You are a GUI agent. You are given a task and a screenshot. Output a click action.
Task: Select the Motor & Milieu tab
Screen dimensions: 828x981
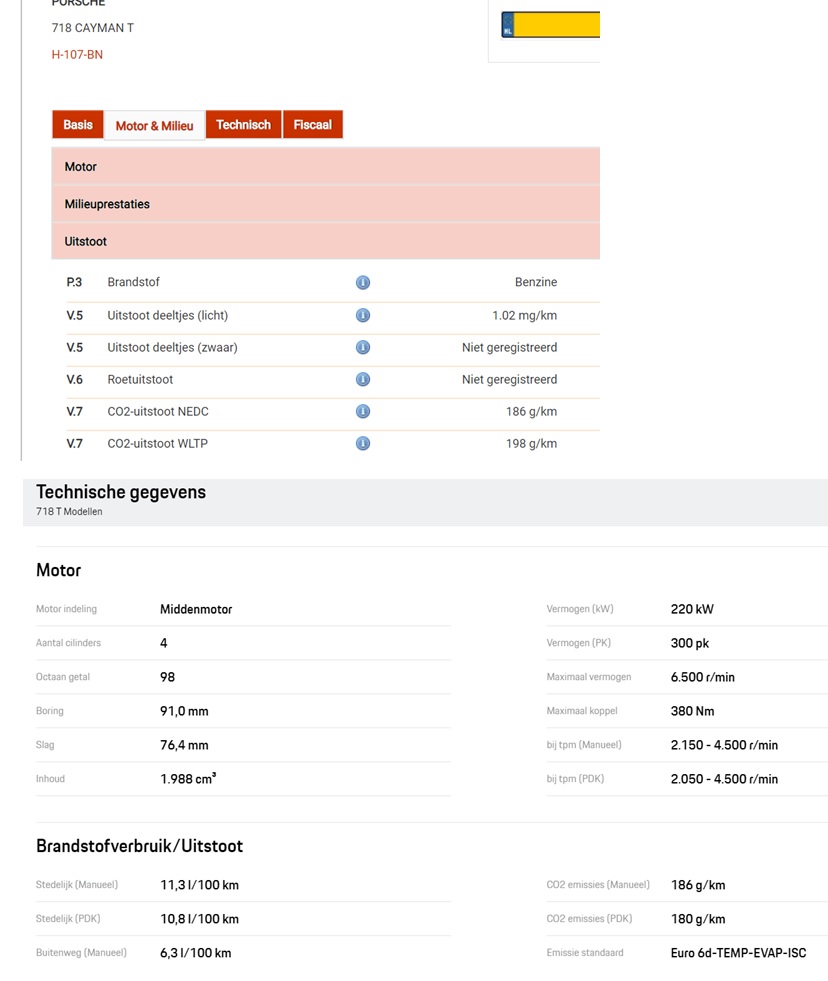pos(155,126)
